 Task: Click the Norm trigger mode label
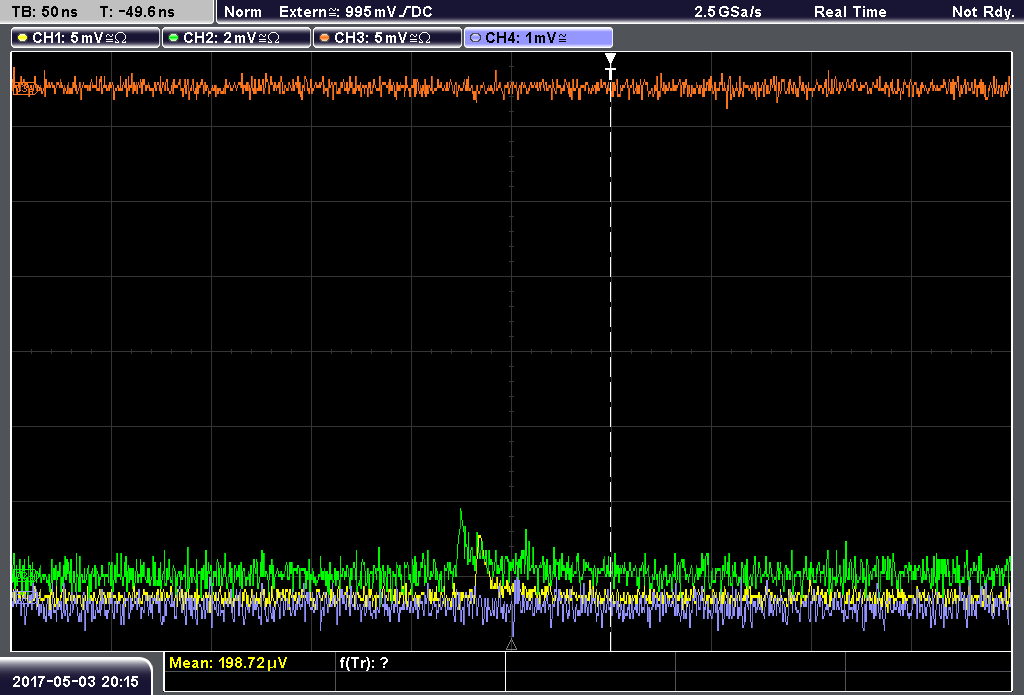coord(242,12)
